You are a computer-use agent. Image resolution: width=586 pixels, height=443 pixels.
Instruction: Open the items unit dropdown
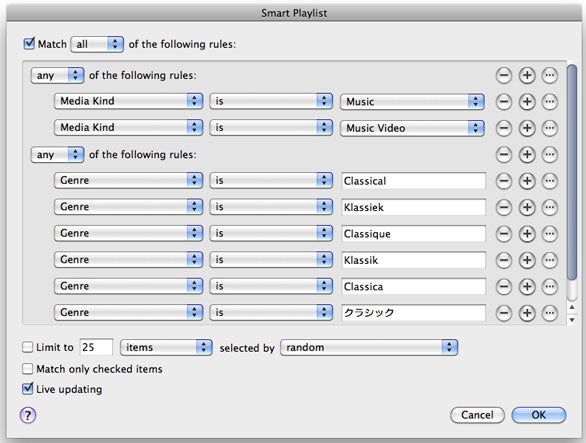(x=166, y=347)
